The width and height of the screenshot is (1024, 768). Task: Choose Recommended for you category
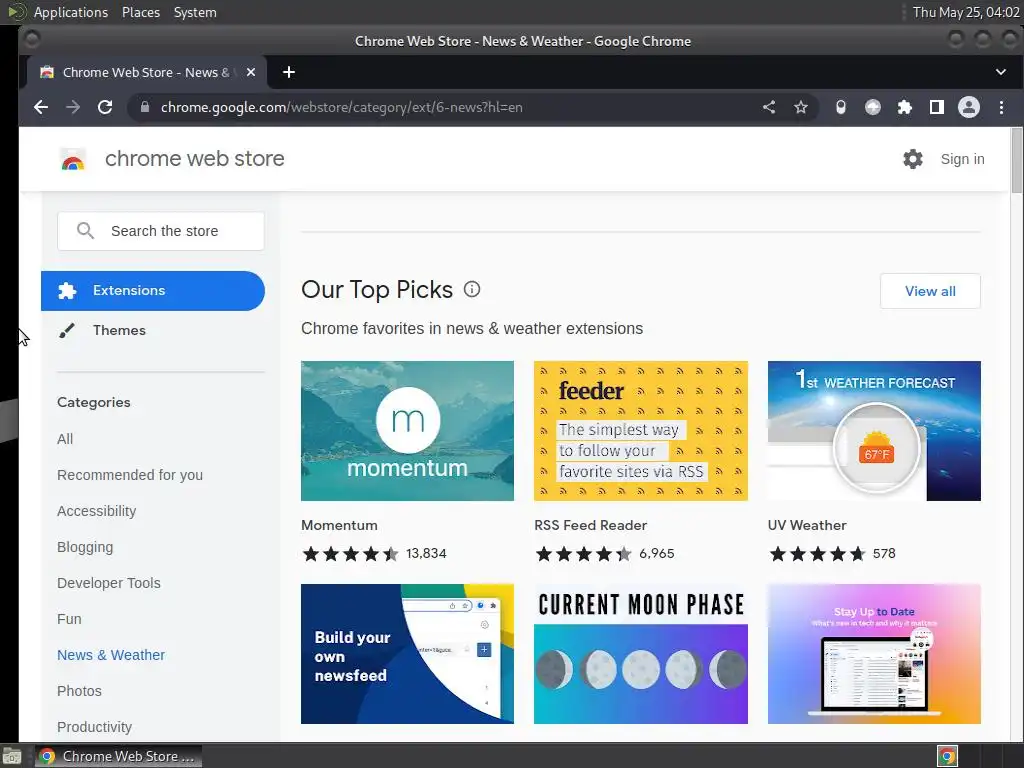coord(130,475)
